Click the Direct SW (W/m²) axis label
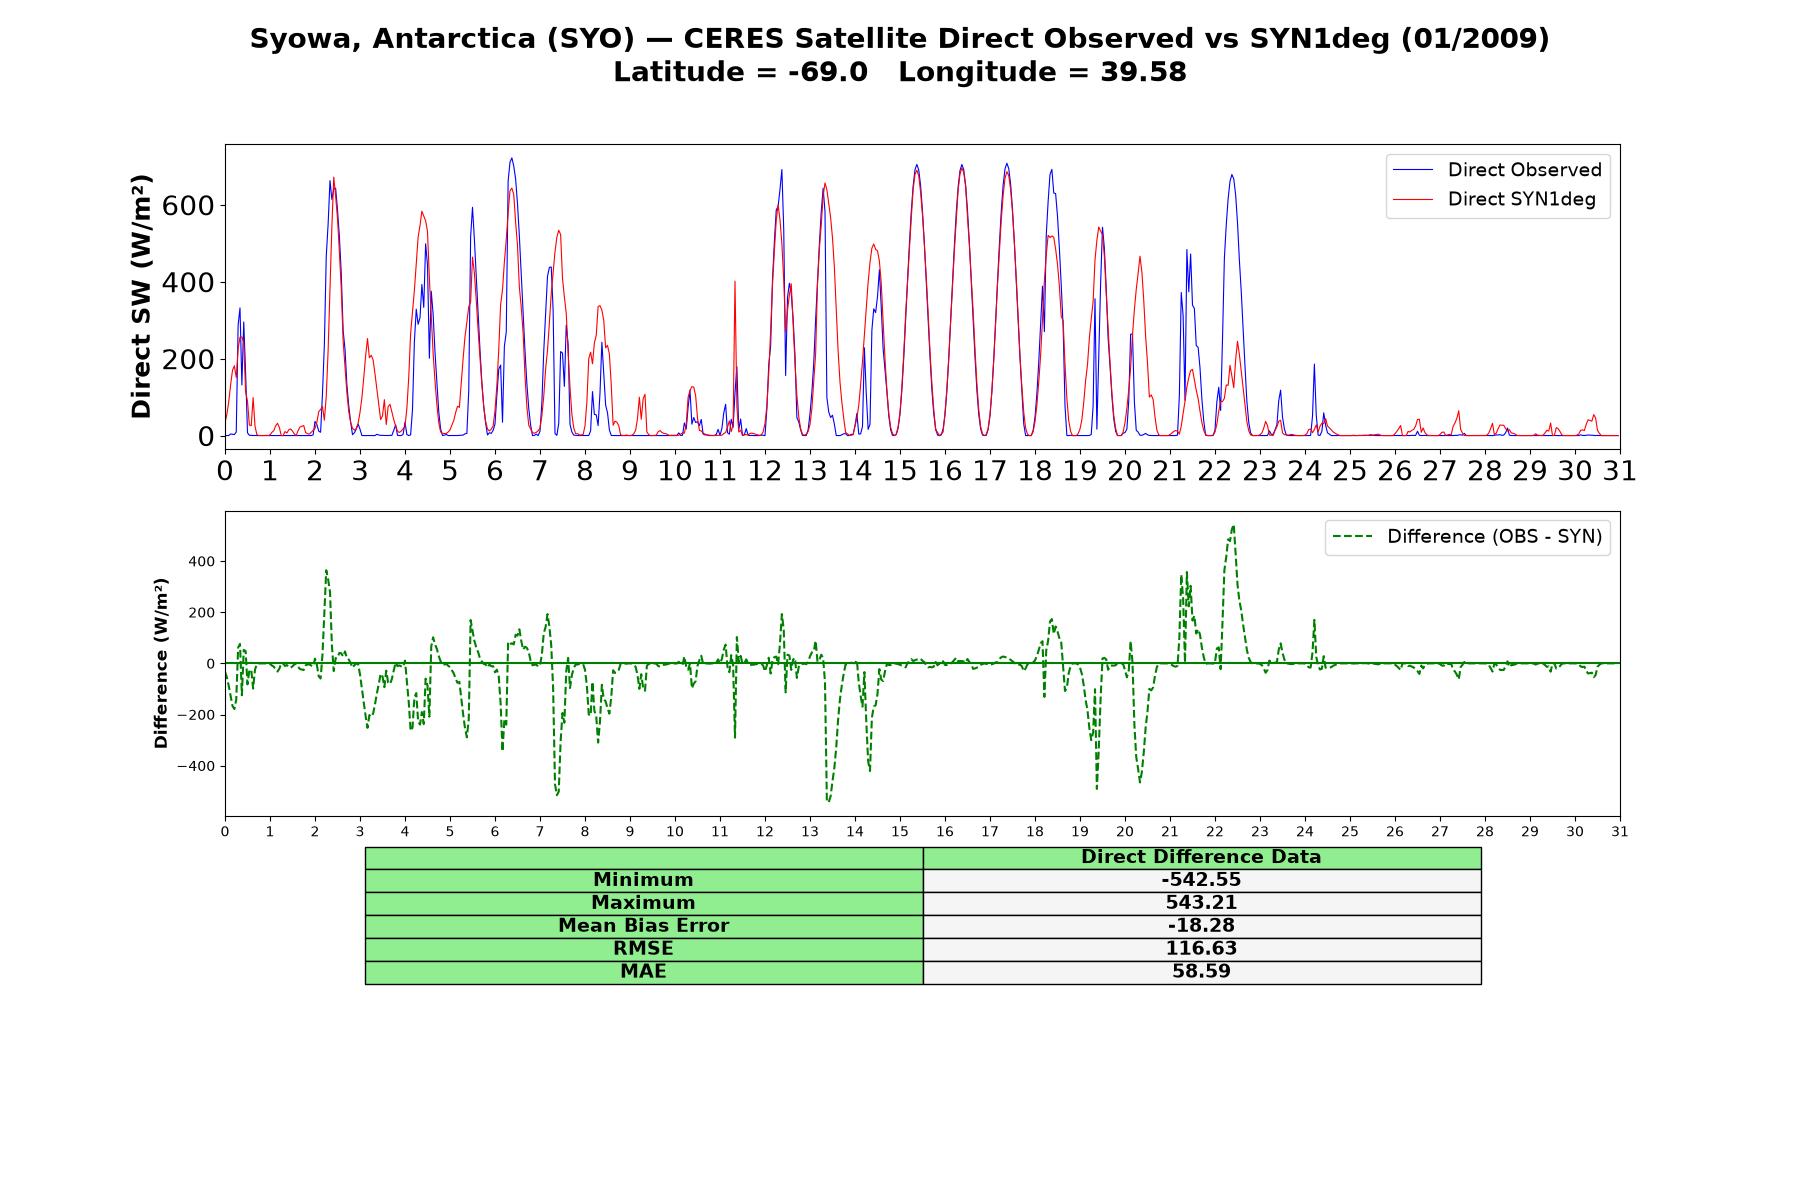Viewport: 1800px width, 1200px height. coord(142,296)
